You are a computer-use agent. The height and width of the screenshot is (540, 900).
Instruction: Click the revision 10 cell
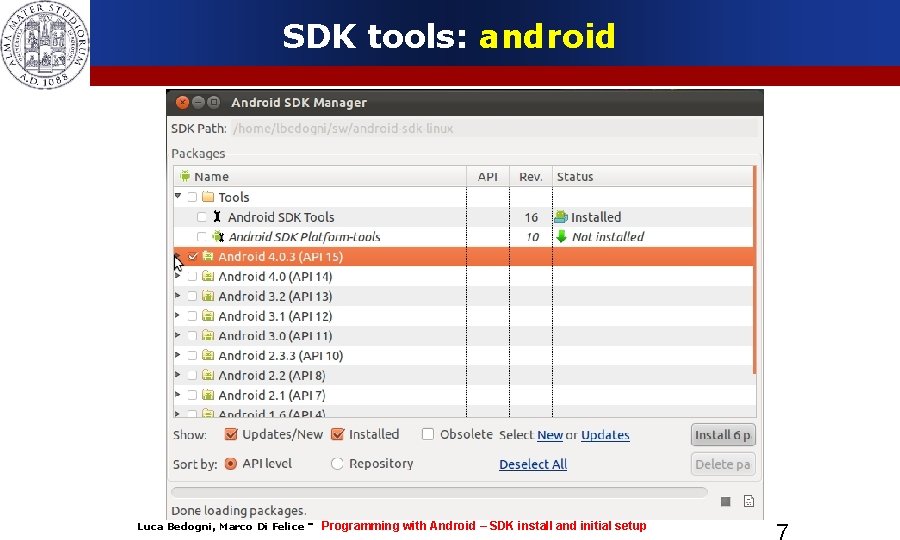(x=532, y=236)
